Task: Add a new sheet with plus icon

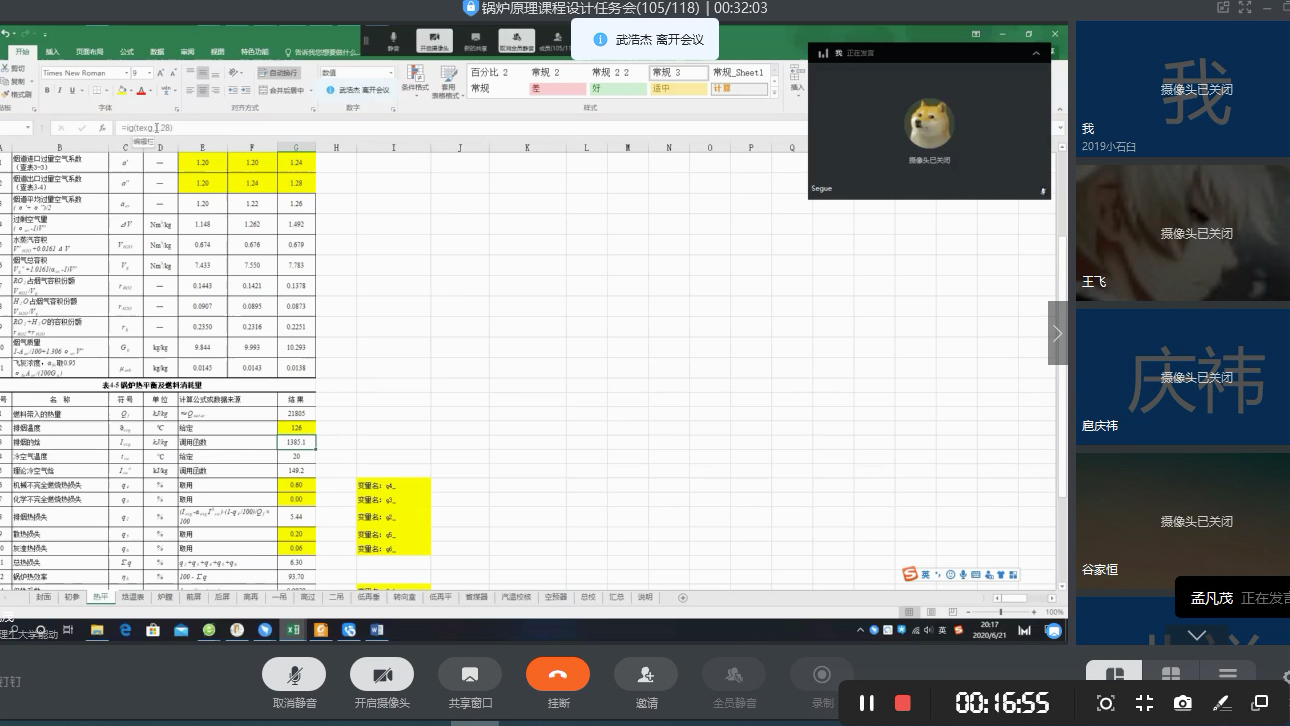Action: [683, 597]
